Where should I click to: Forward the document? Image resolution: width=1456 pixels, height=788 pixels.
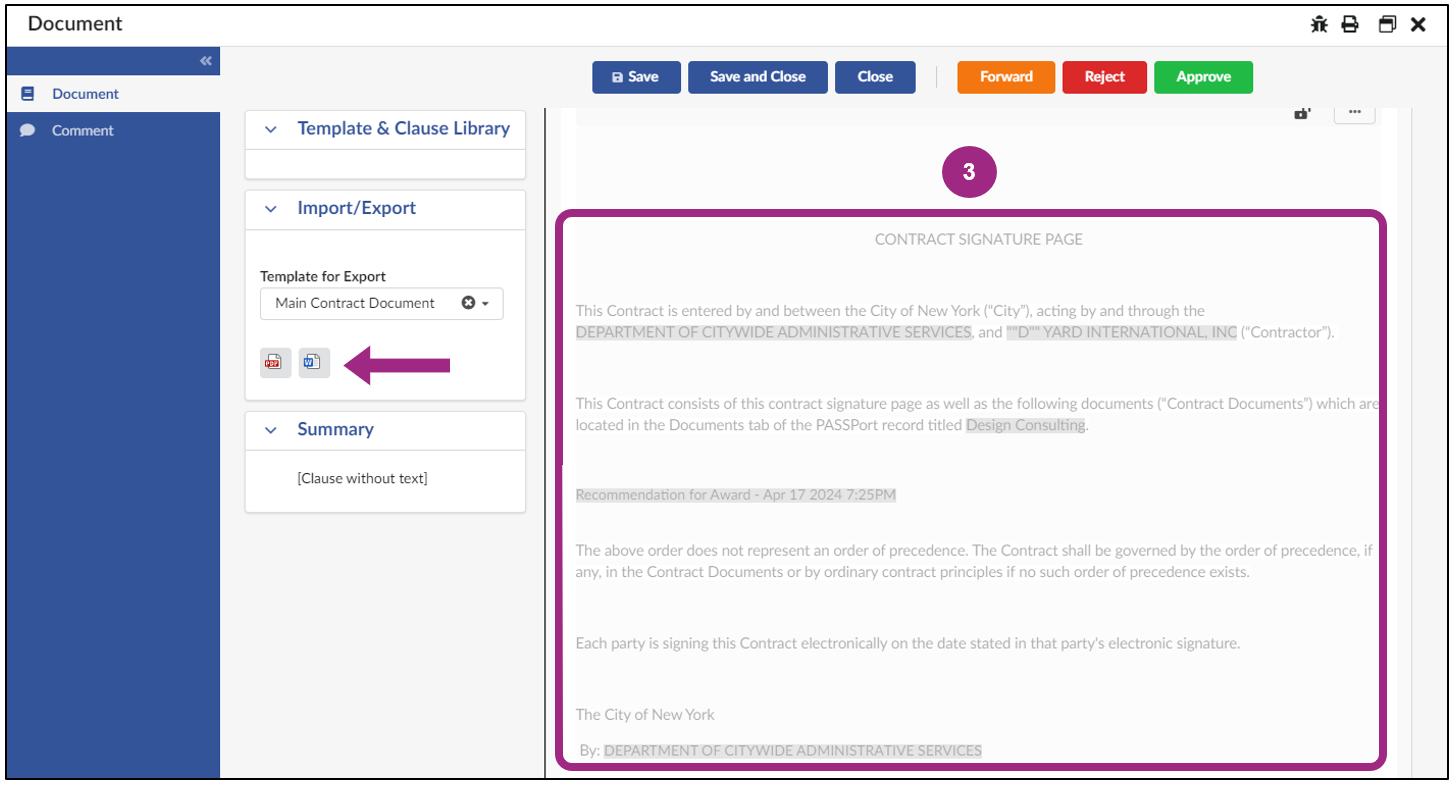(x=1004, y=77)
